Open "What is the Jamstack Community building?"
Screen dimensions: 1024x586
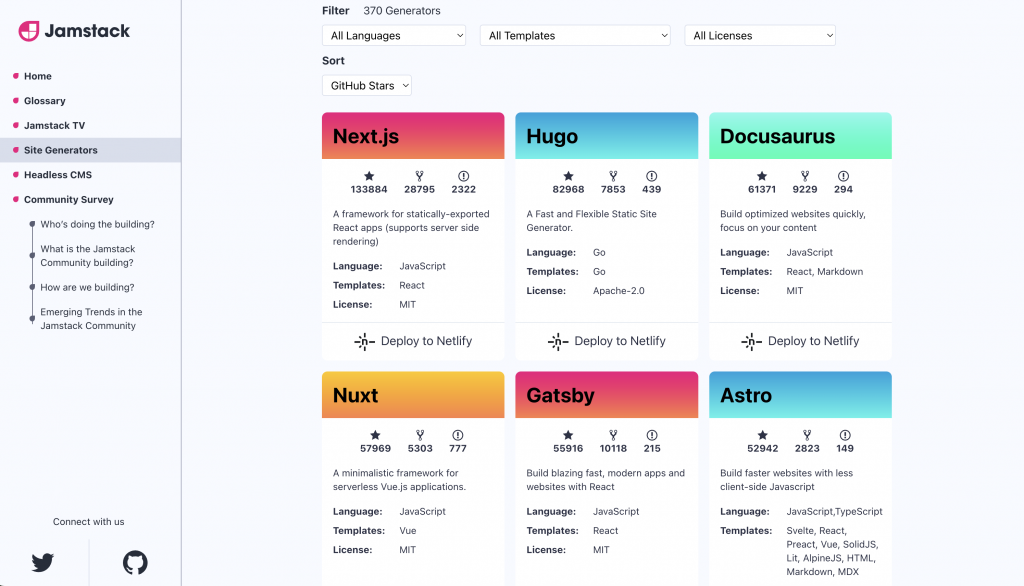point(88,255)
